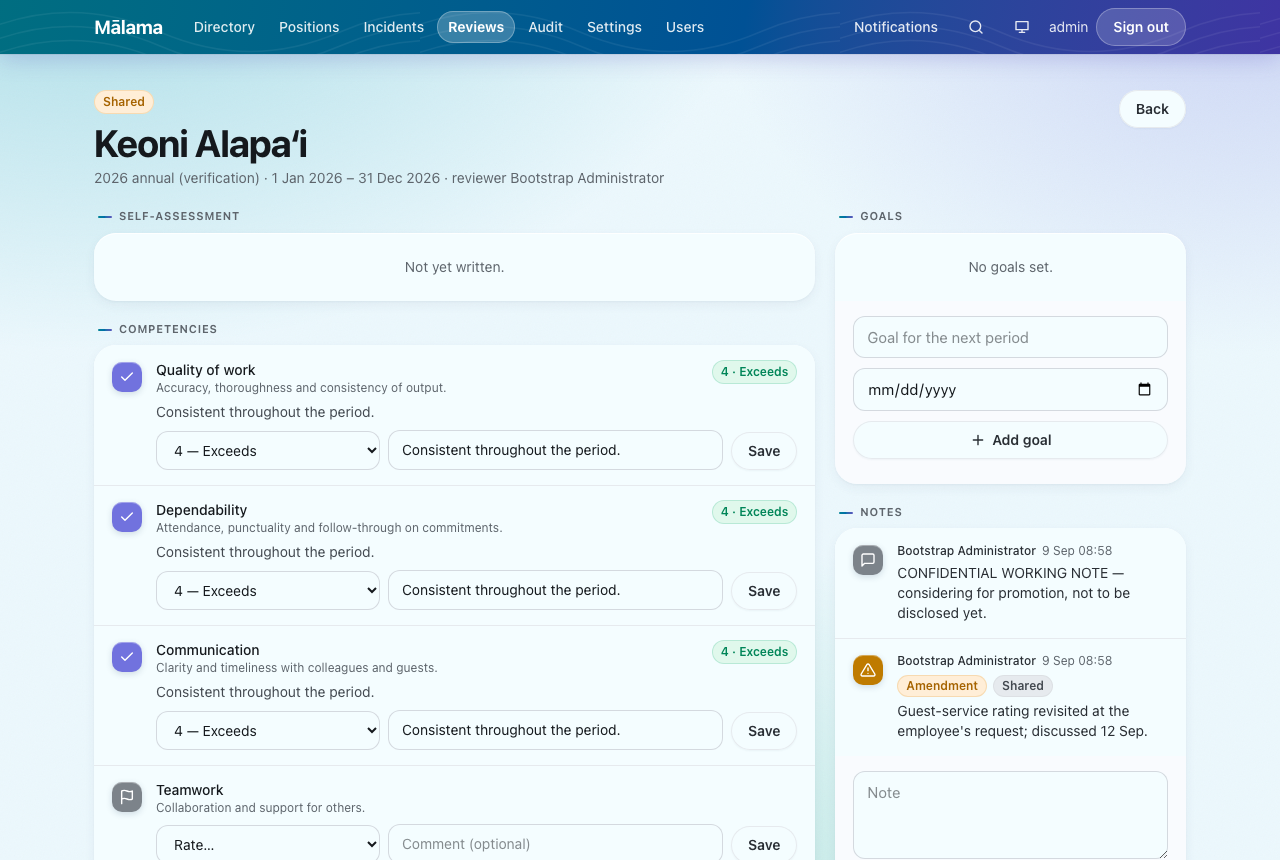This screenshot has height=860, width=1280.
Task: Save the Dependability rating
Action: click(764, 591)
